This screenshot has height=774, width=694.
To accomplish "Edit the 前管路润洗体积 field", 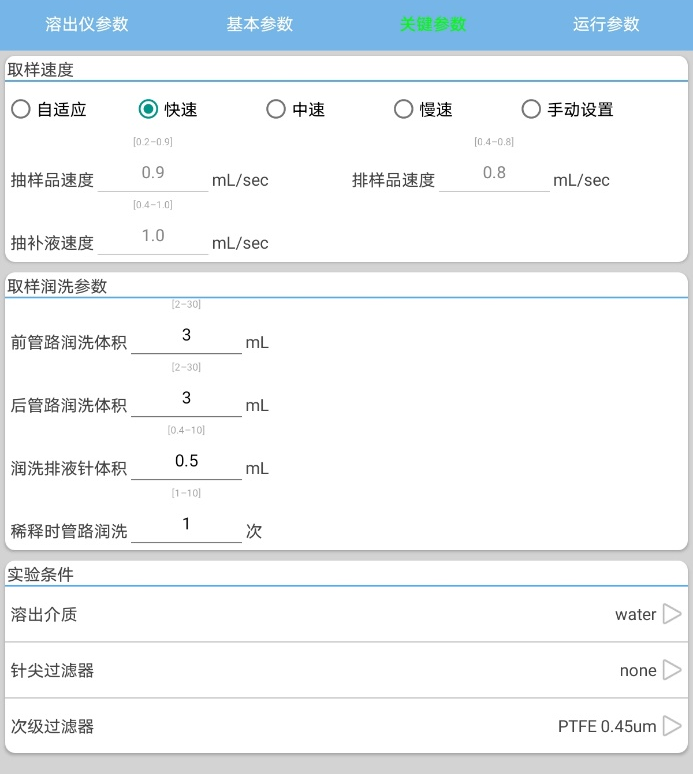I will (x=186, y=336).
